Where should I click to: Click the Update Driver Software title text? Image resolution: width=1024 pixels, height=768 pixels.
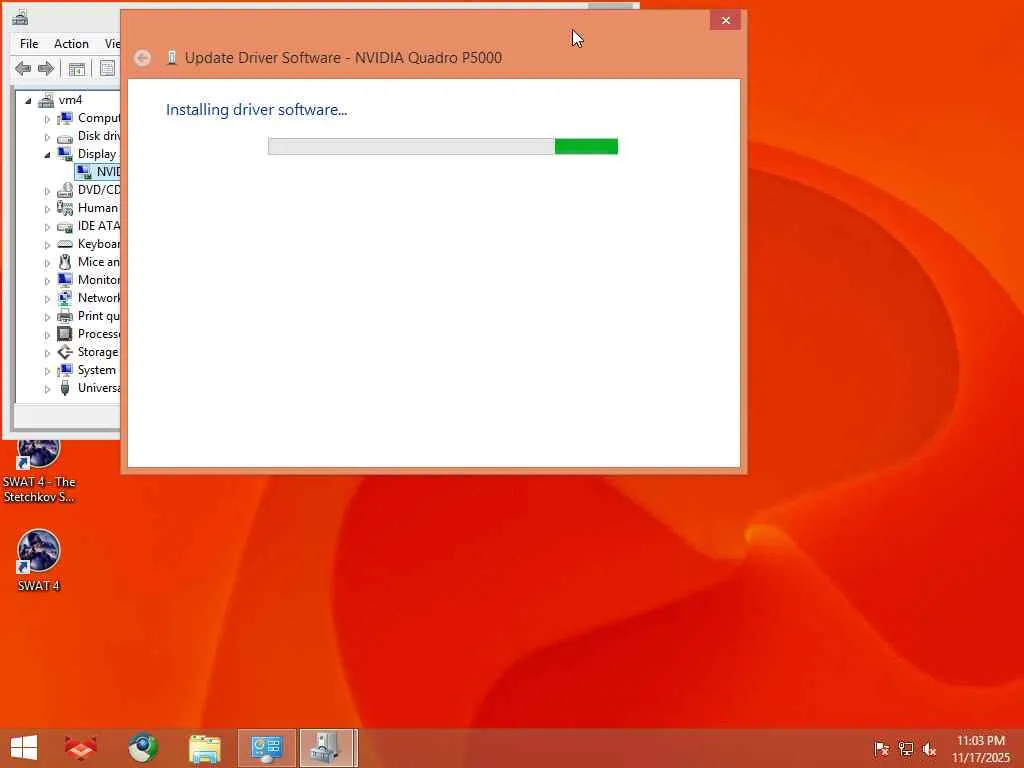tap(344, 57)
